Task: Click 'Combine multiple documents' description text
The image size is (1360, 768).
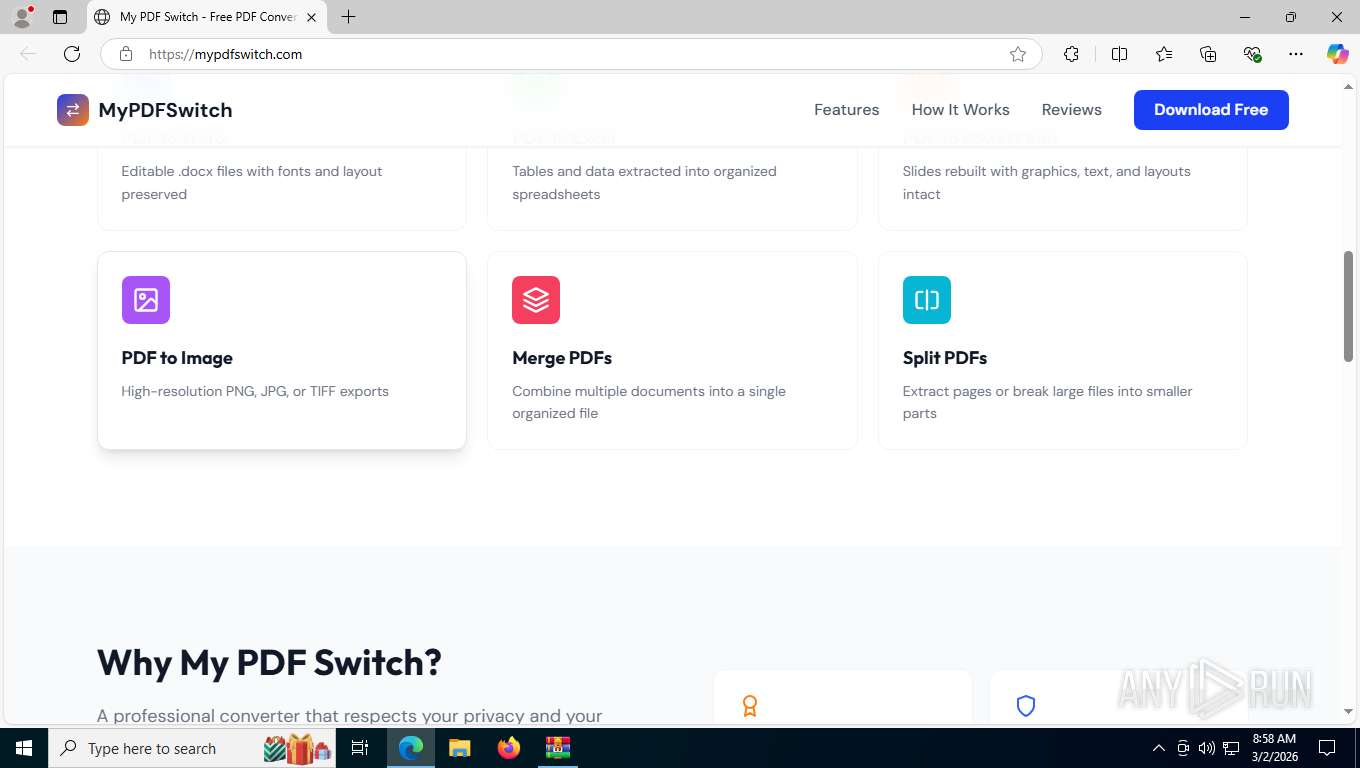Action: click(649, 402)
